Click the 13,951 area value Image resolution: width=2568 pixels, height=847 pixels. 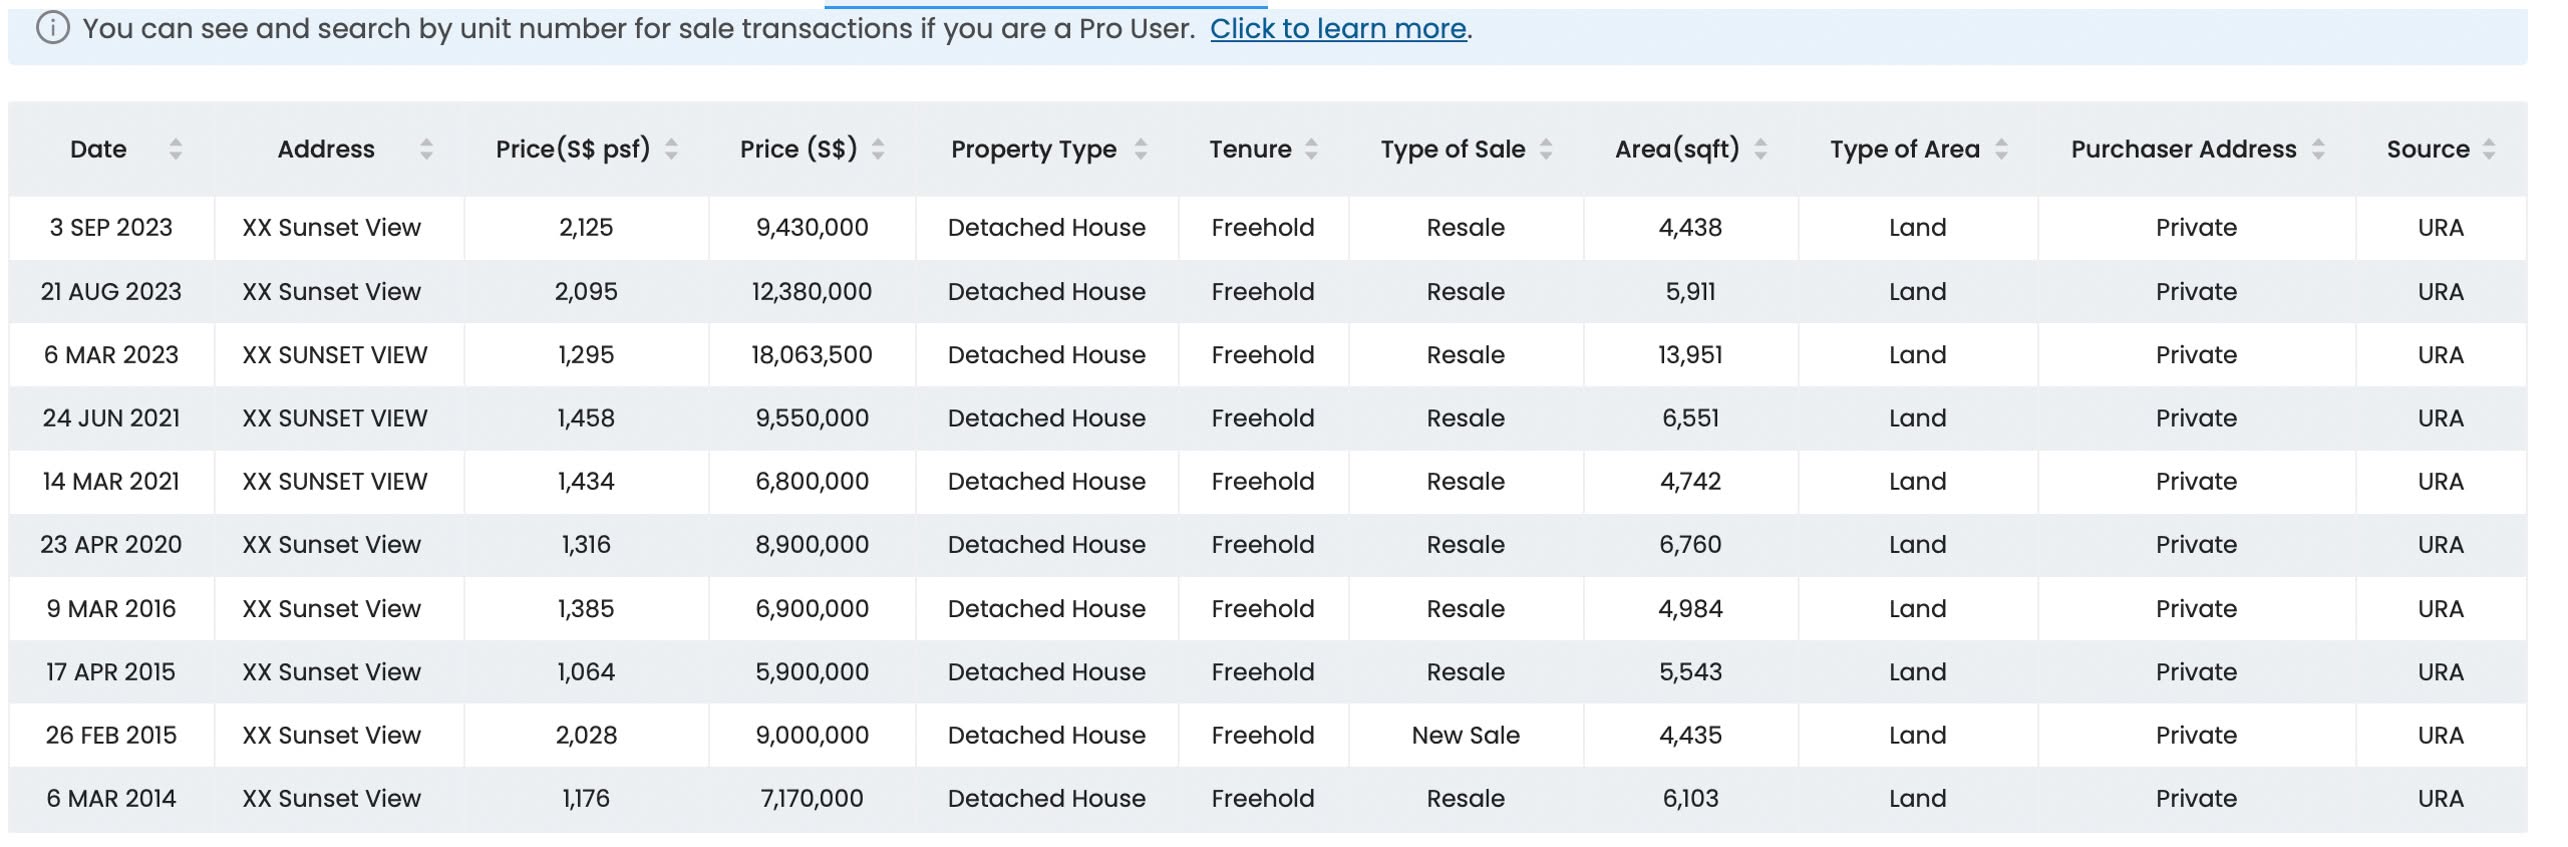(1690, 355)
